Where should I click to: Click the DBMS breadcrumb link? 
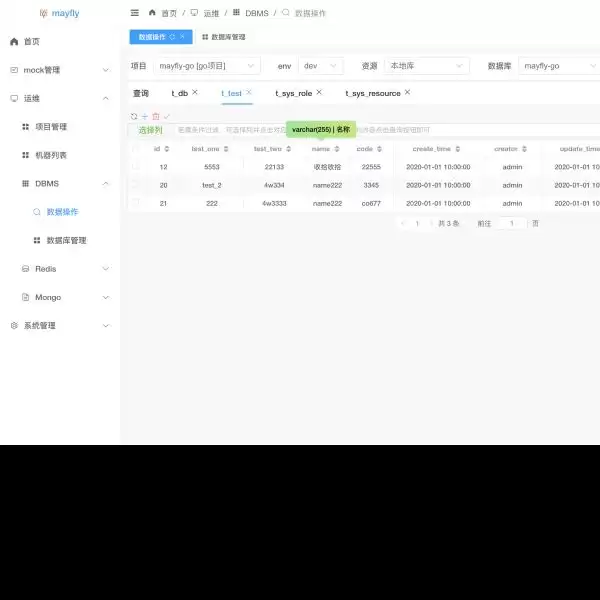(x=257, y=13)
